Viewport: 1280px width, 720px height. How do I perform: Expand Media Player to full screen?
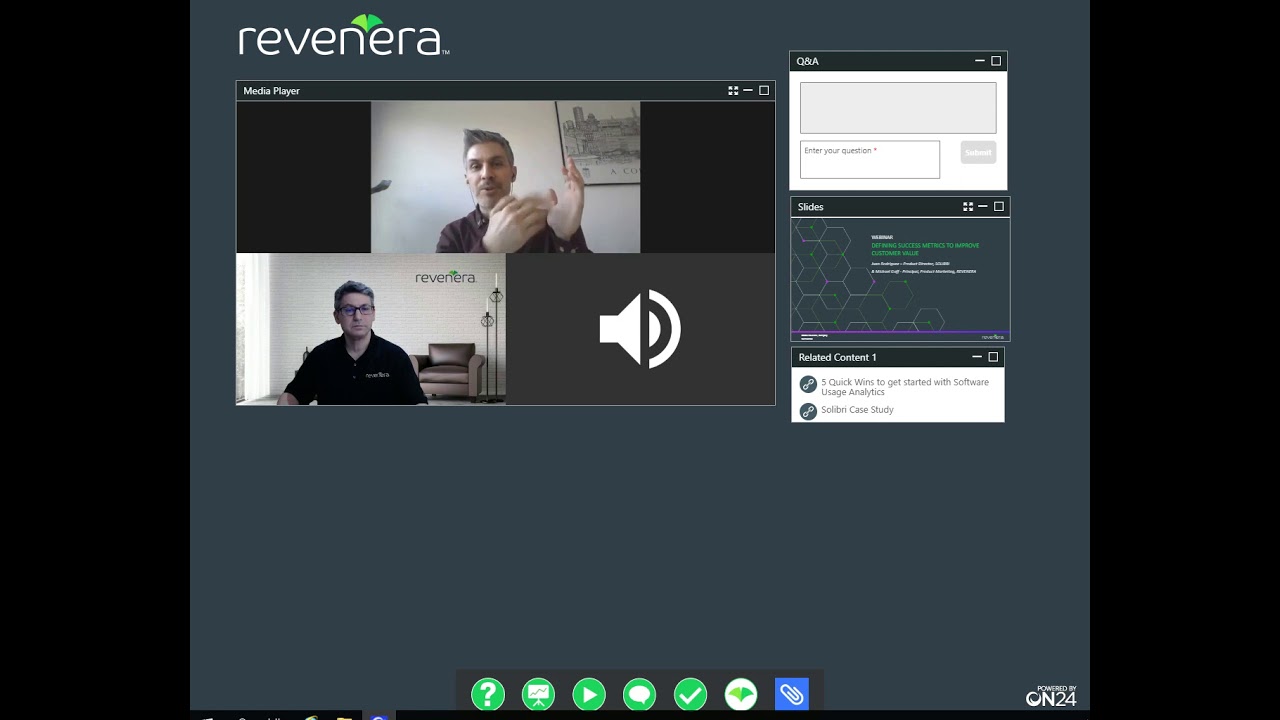pos(733,90)
